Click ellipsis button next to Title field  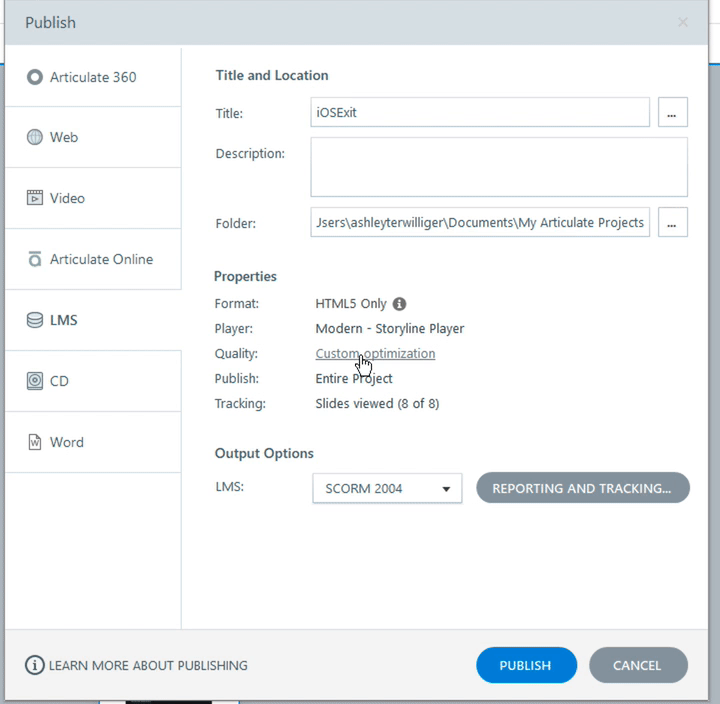672,113
